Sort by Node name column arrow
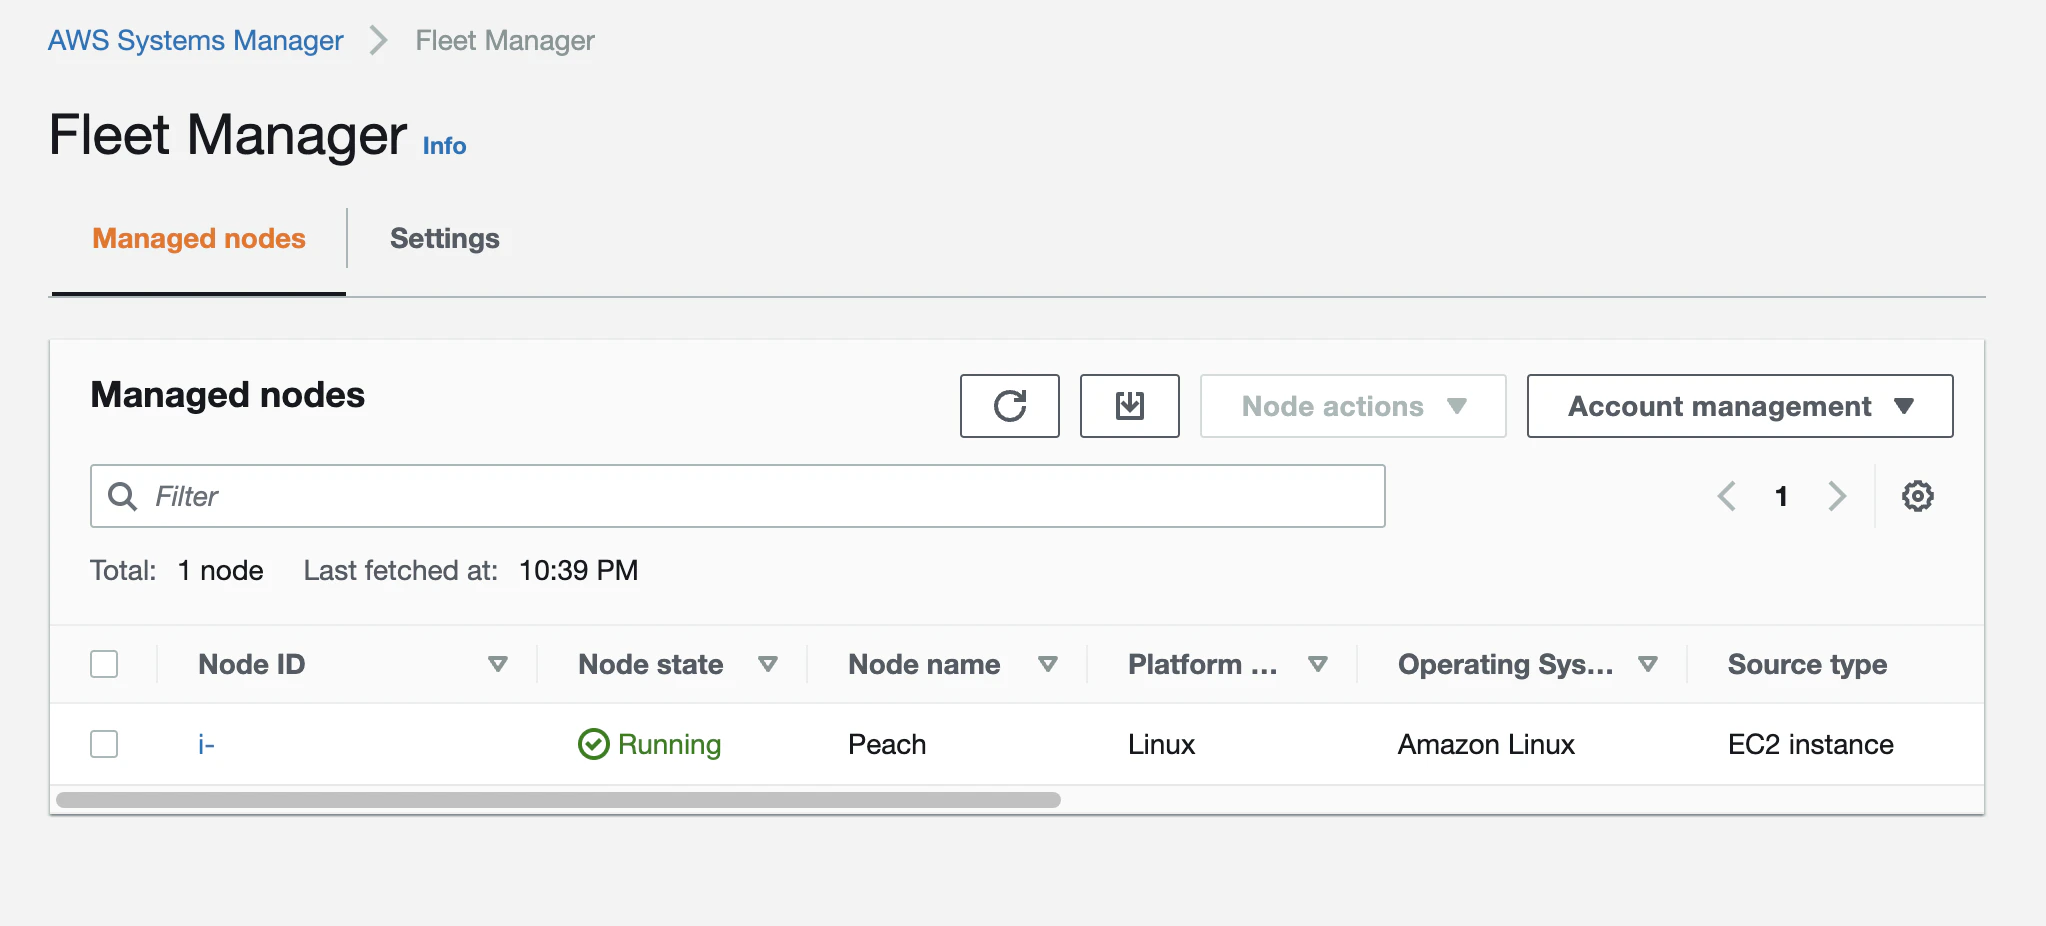The image size is (2046, 926). pos(1048,664)
